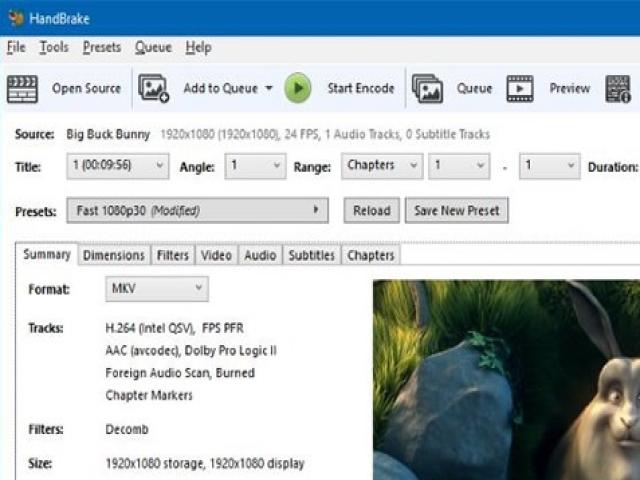Click the 1920x1080 storage size text
This screenshot has height=480, width=640.
(205, 464)
